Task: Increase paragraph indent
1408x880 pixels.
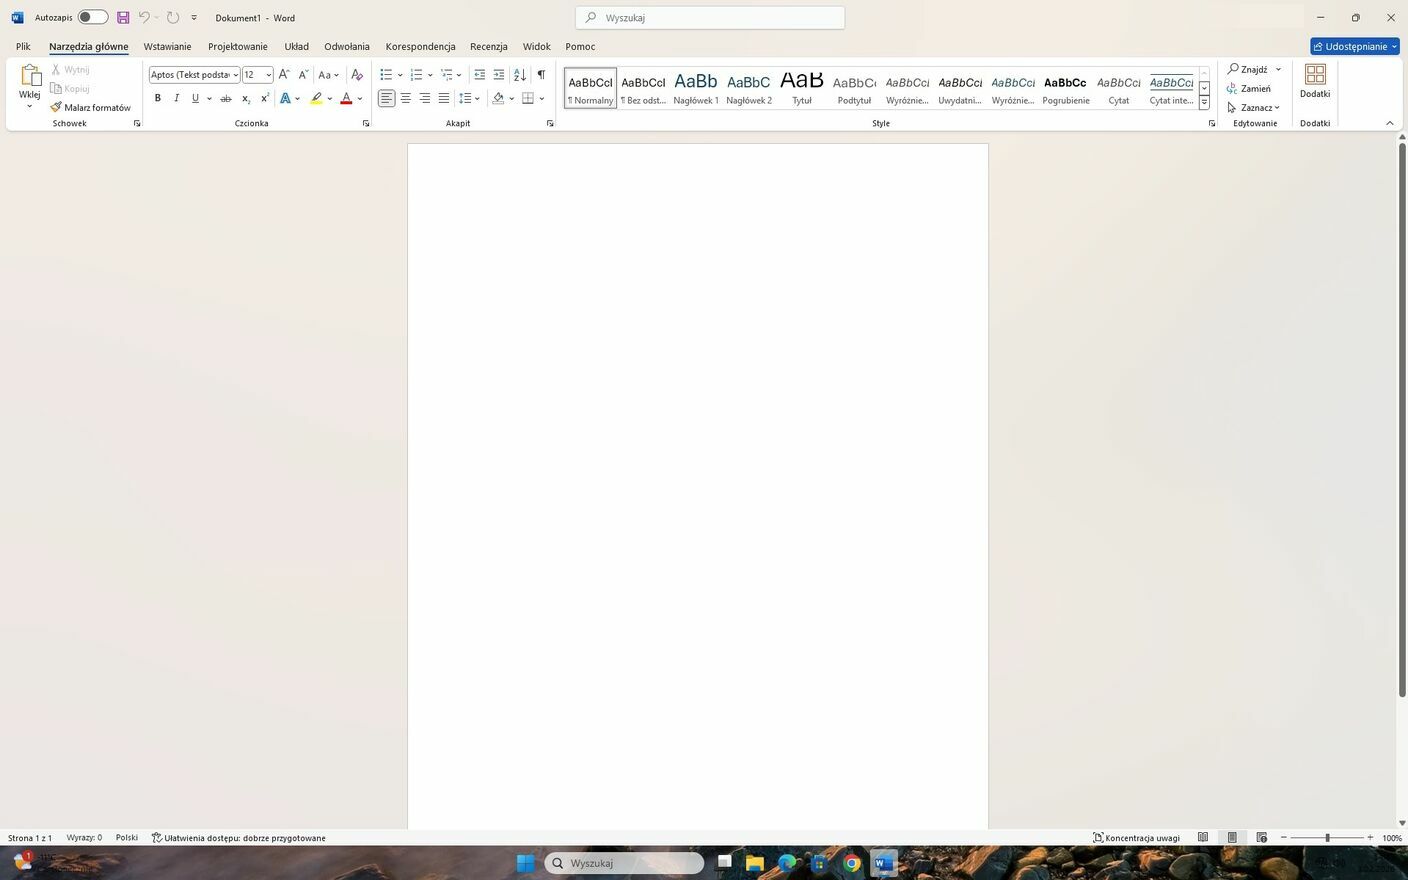Action: click(x=499, y=75)
